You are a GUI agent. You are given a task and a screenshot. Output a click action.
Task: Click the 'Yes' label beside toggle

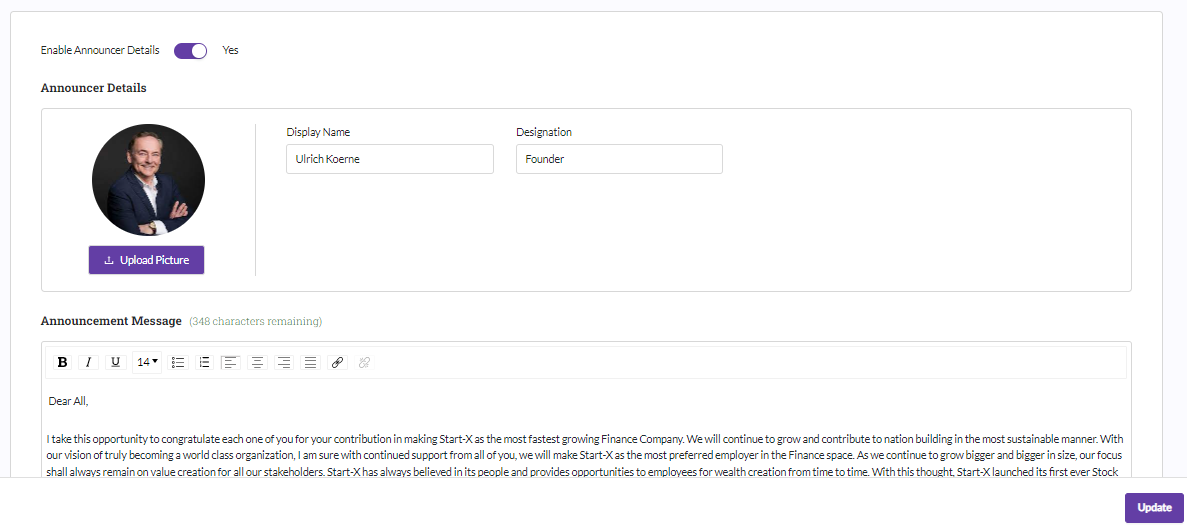click(230, 51)
